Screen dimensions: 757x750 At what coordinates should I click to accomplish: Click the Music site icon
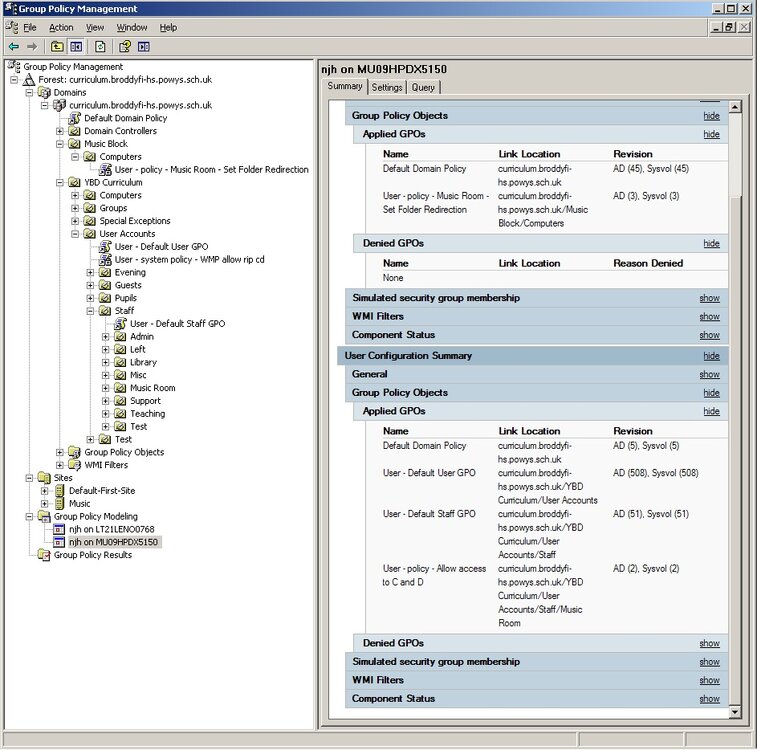[x=59, y=504]
